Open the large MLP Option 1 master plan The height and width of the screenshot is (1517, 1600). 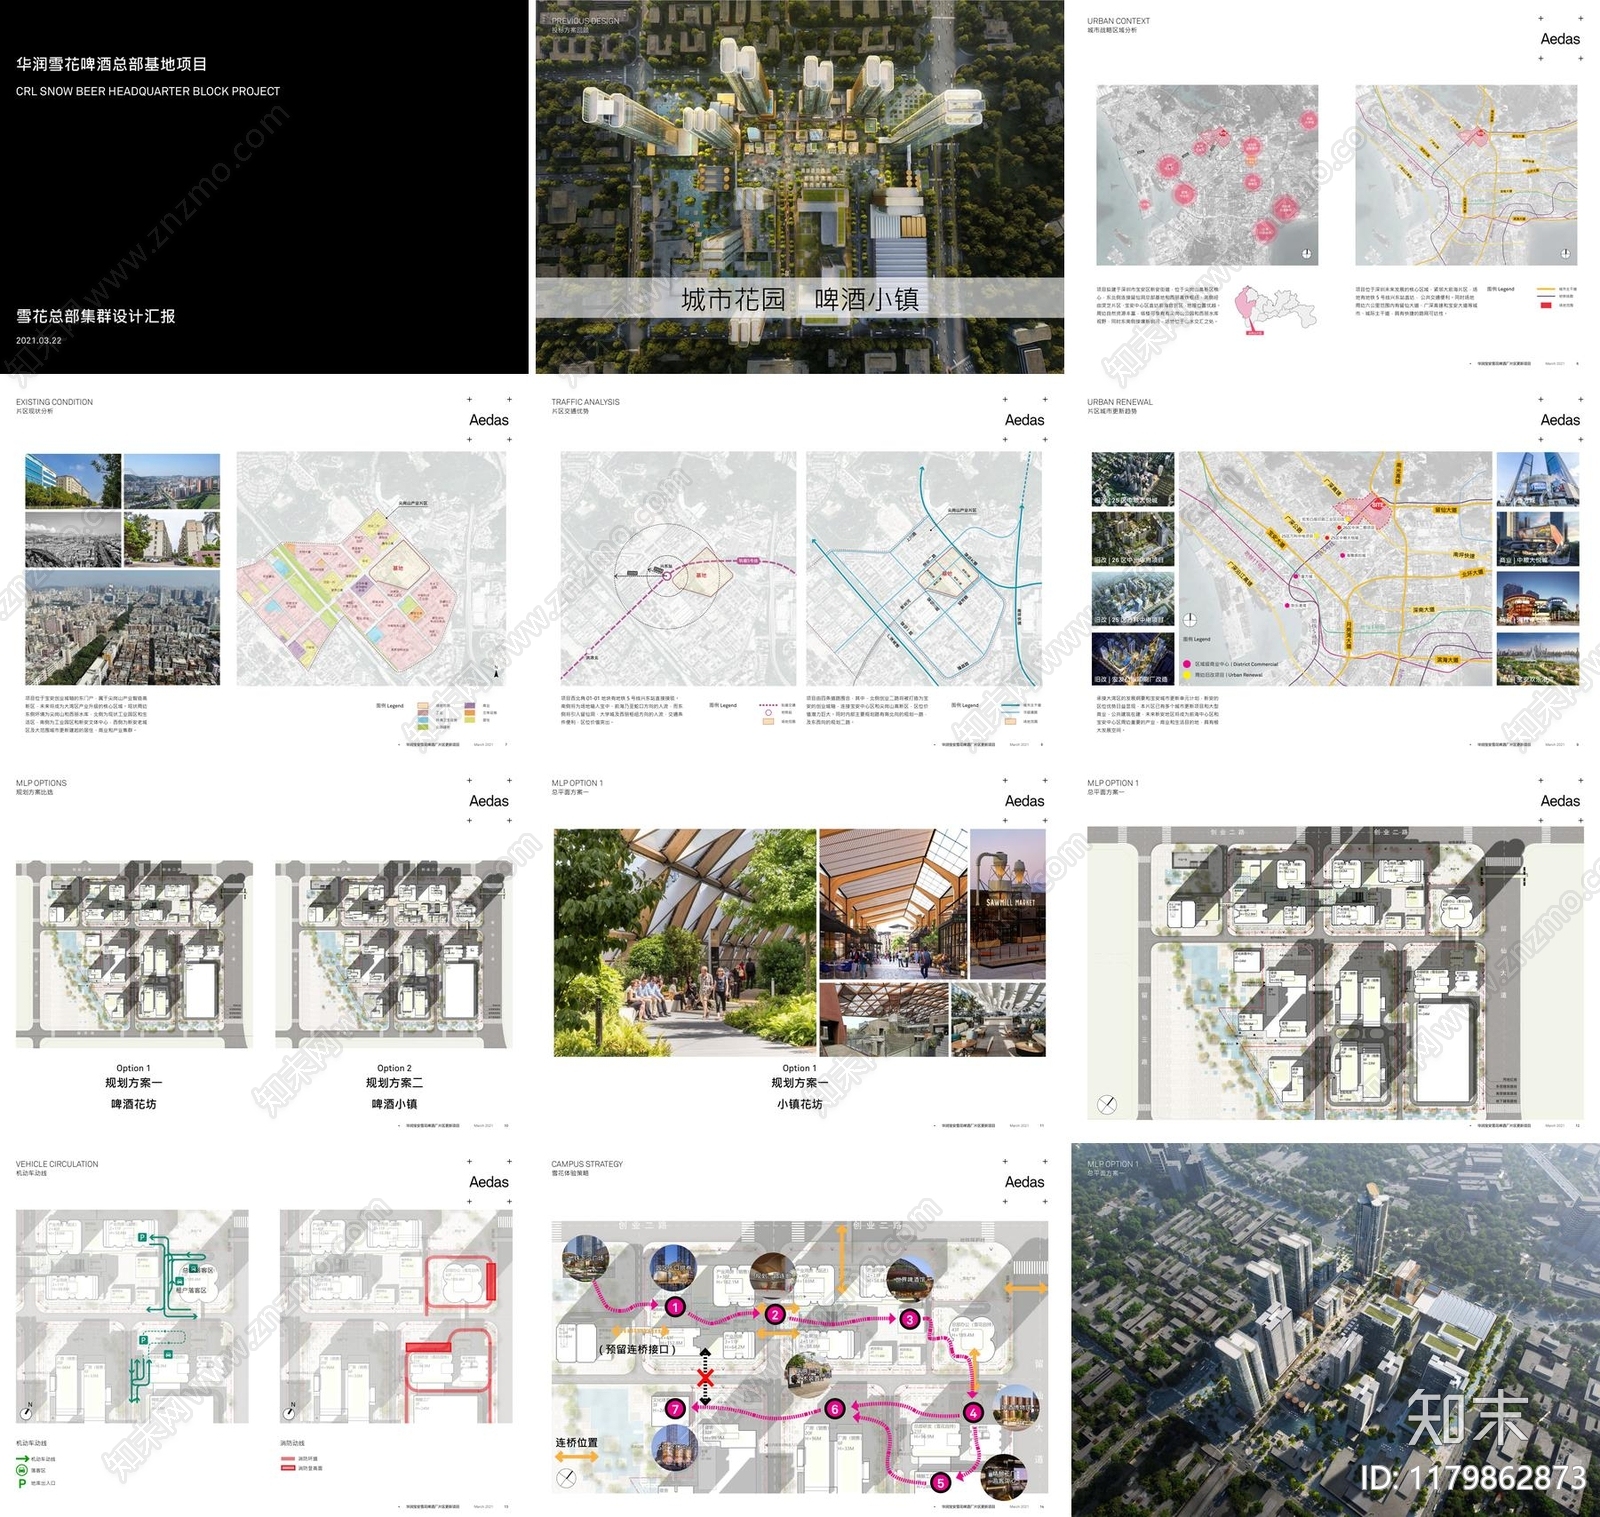pos(1335,974)
